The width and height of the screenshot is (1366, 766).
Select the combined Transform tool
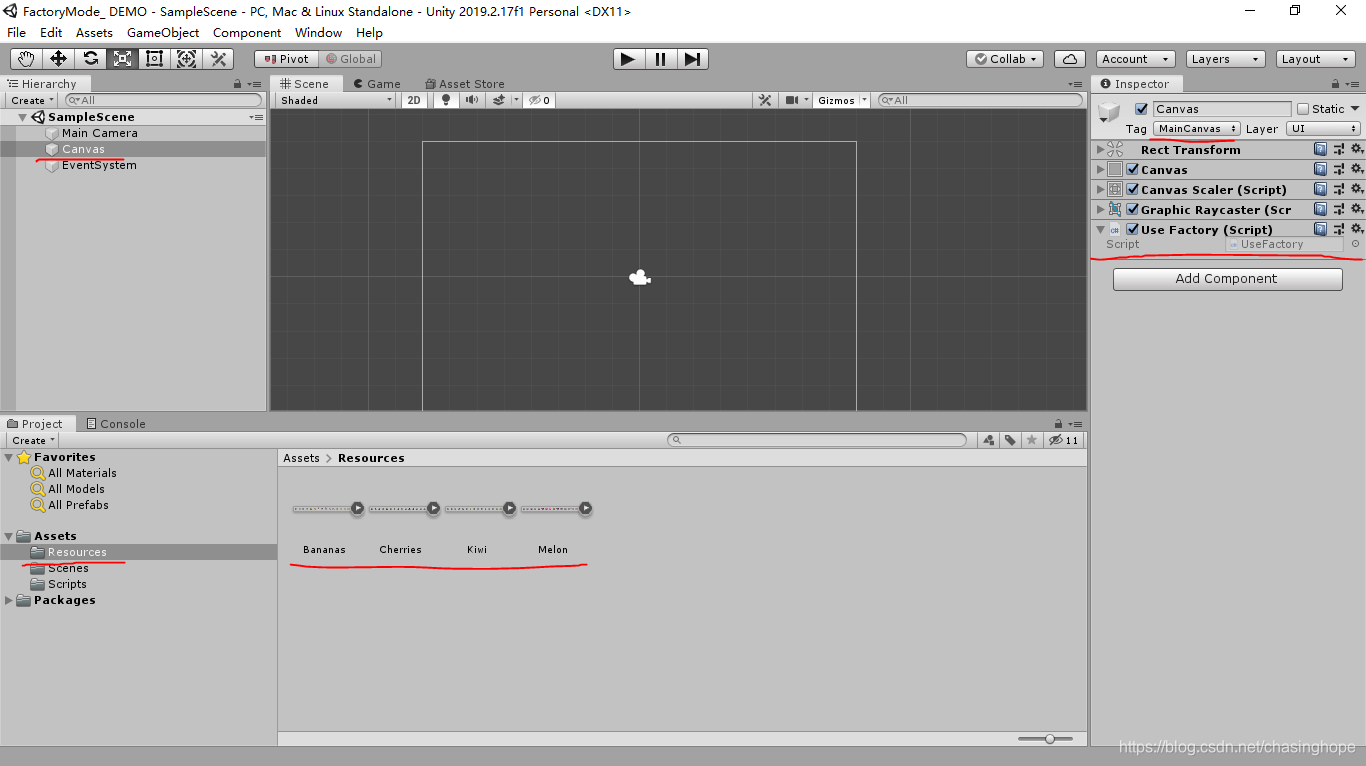coord(186,59)
